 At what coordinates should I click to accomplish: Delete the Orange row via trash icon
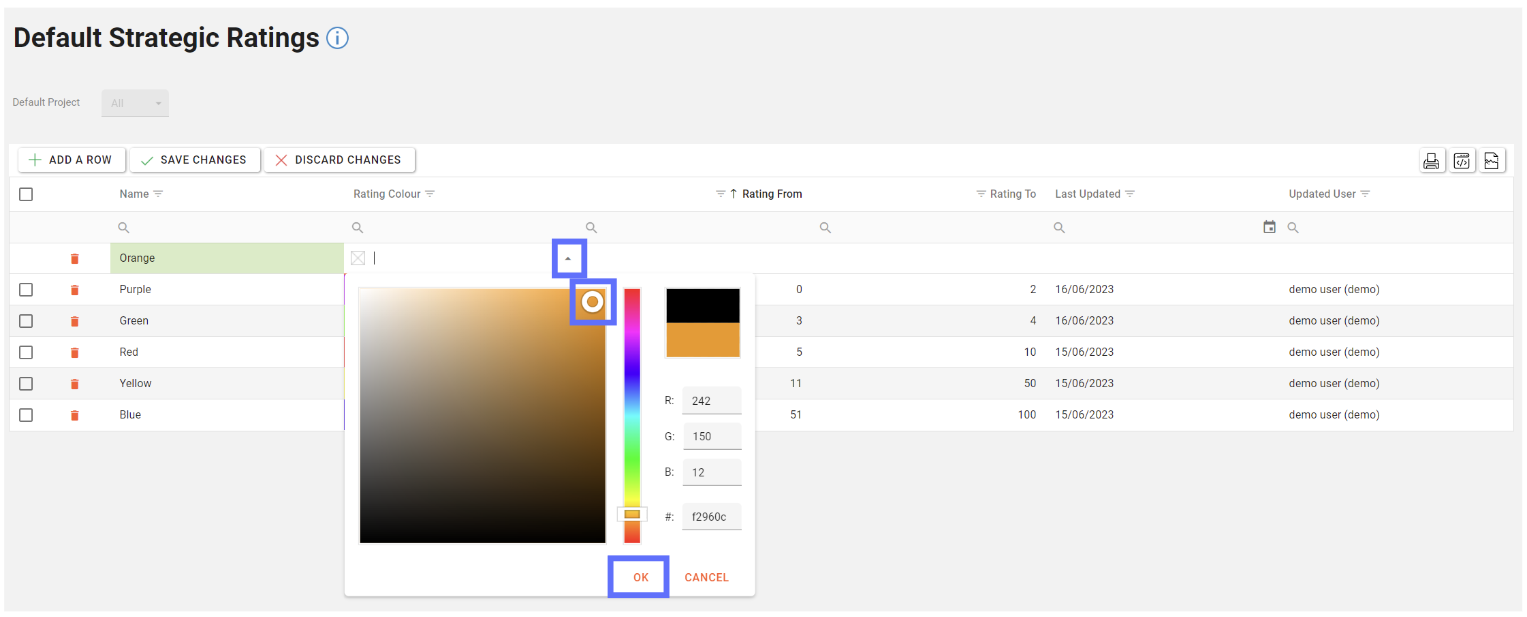click(x=74, y=259)
